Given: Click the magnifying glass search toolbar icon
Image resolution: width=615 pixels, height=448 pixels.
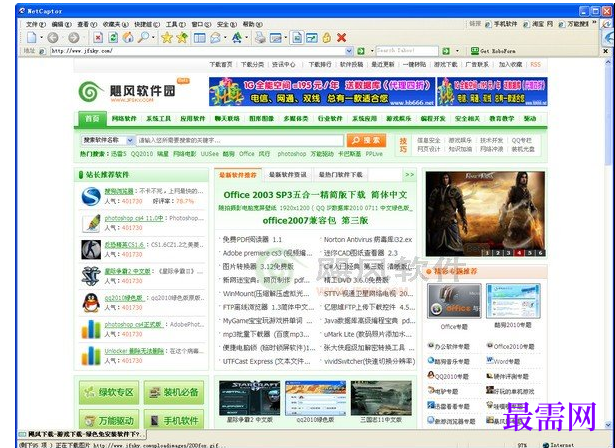Looking at the screenshot, I should click(x=144, y=38).
